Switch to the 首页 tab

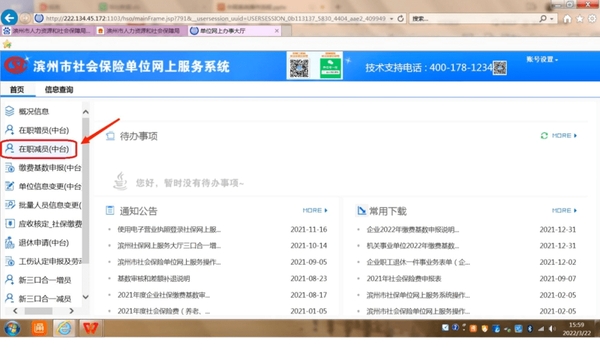[17, 90]
